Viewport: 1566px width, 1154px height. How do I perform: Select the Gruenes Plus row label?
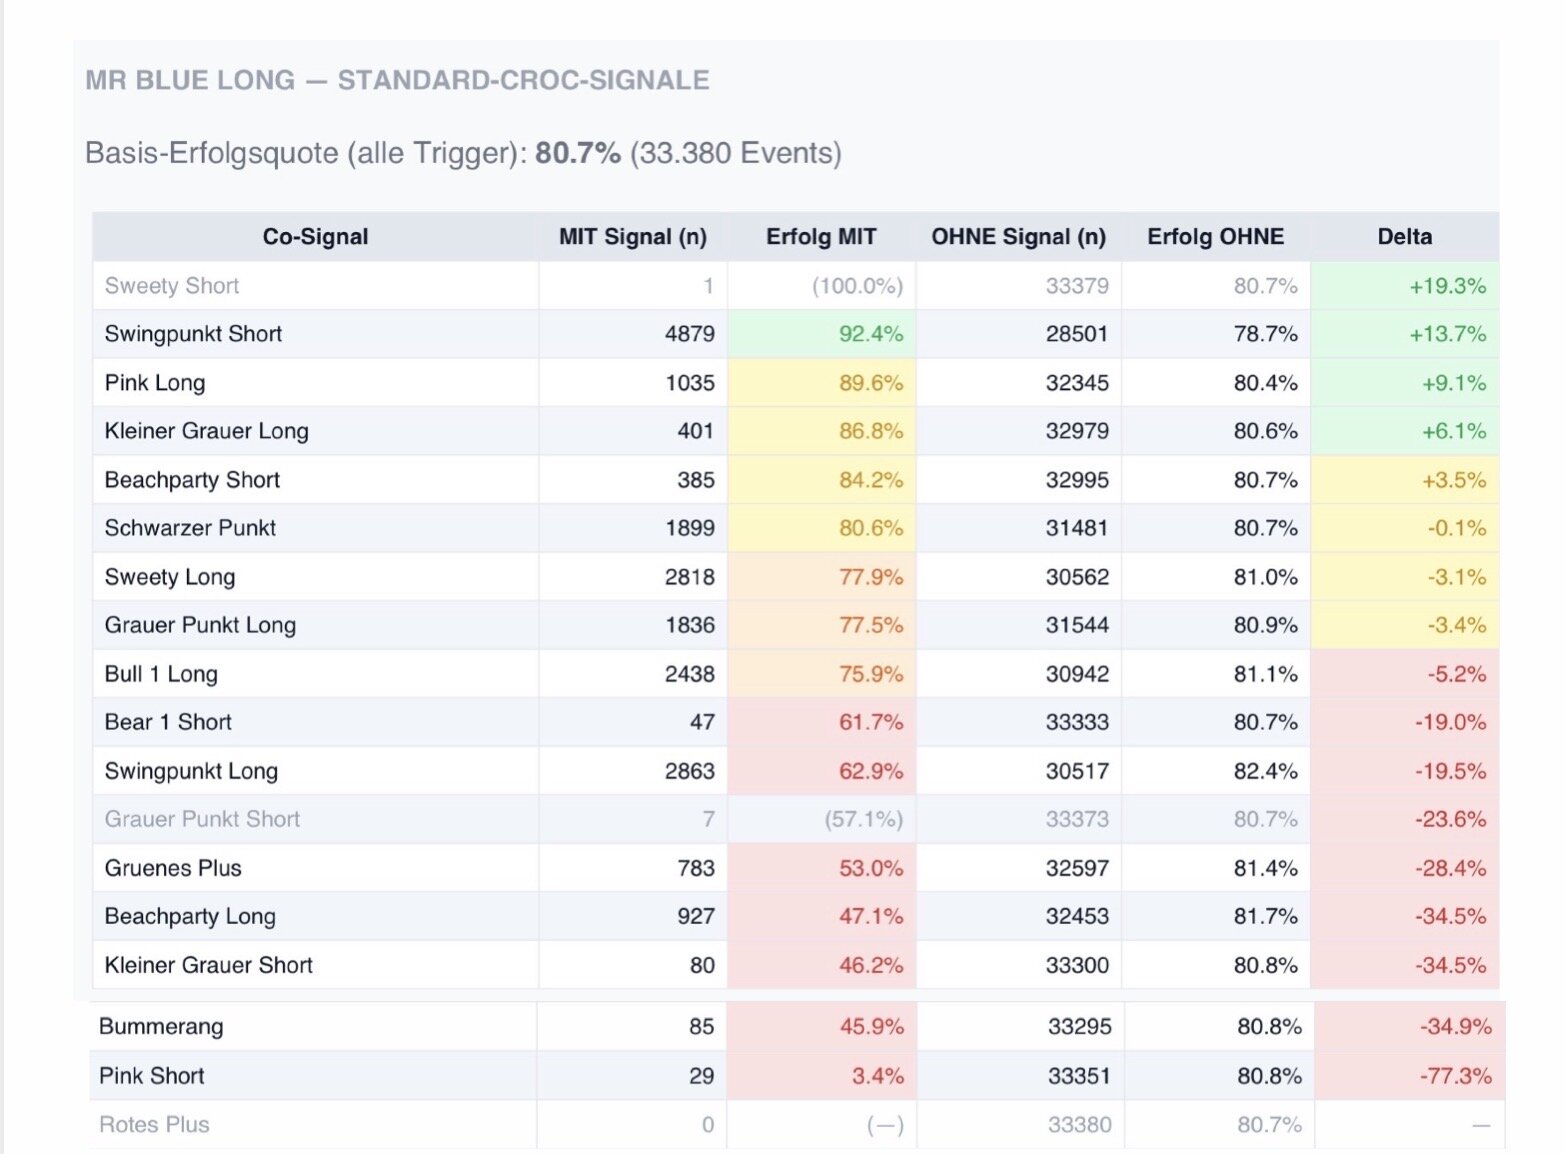(173, 868)
